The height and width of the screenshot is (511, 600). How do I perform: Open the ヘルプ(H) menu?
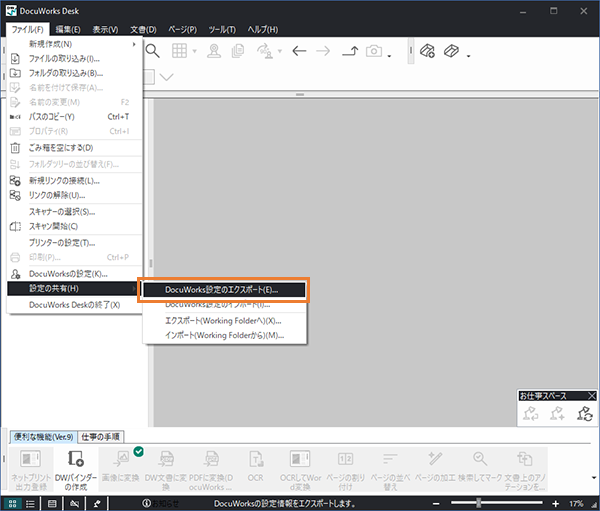click(x=262, y=29)
